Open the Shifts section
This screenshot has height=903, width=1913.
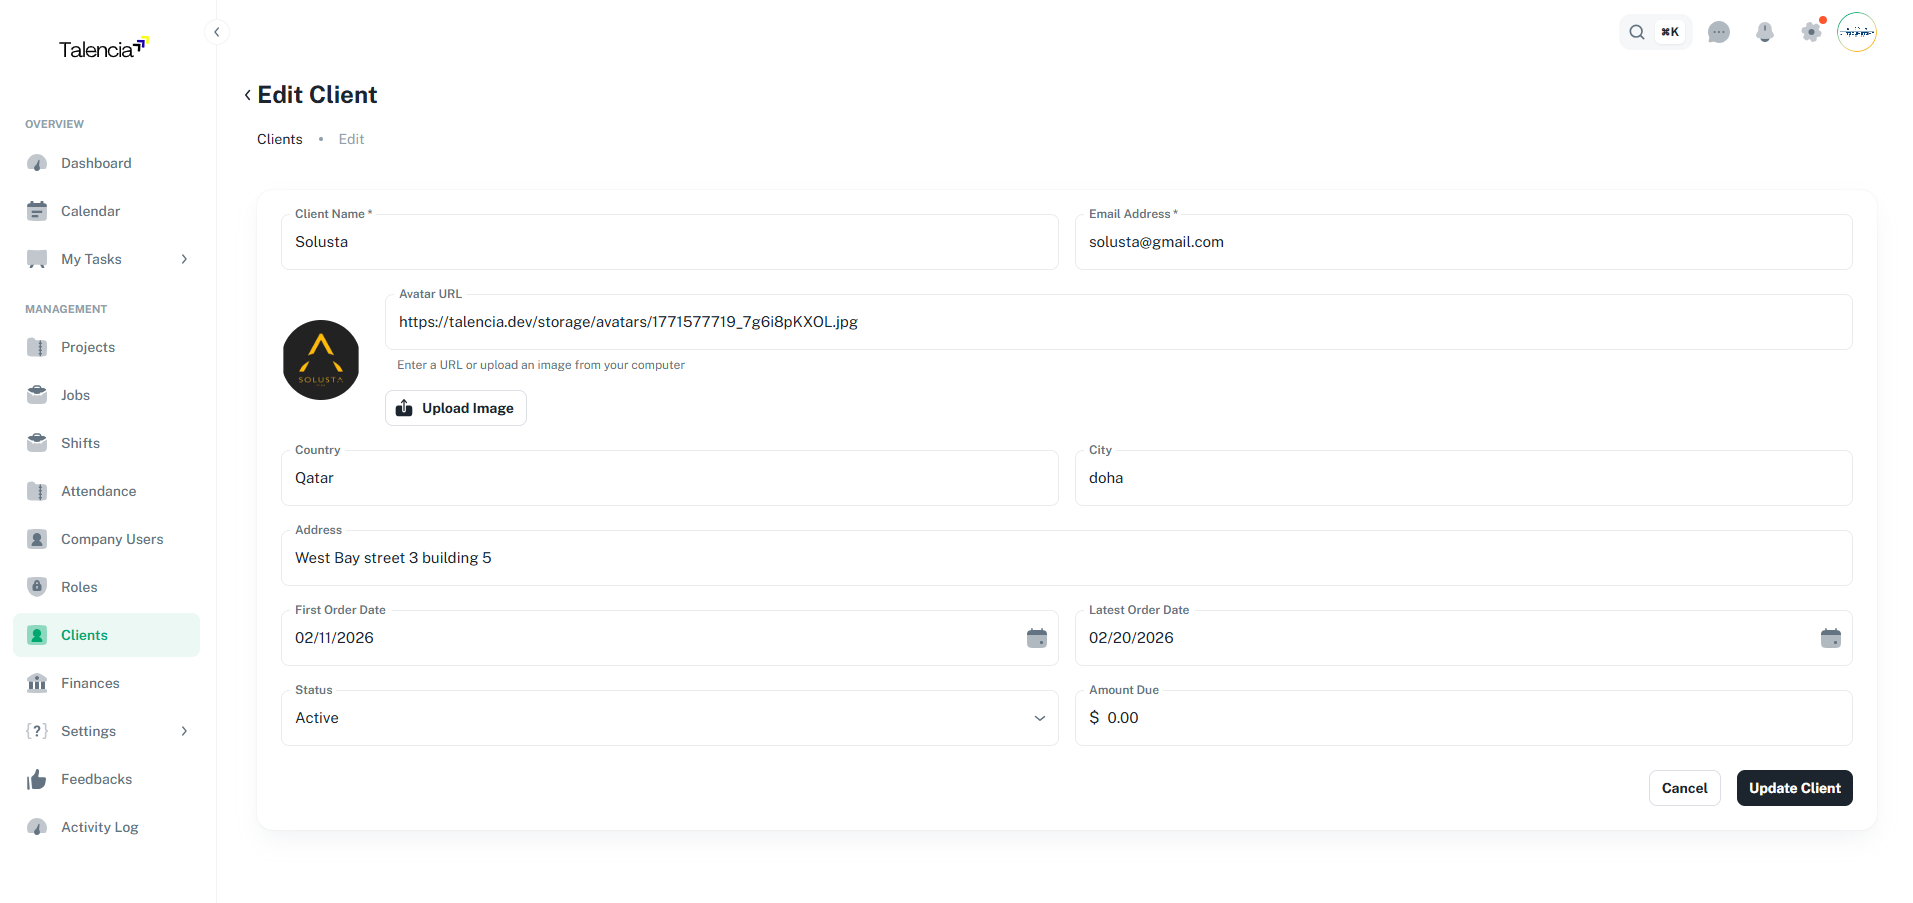(x=80, y=442)
